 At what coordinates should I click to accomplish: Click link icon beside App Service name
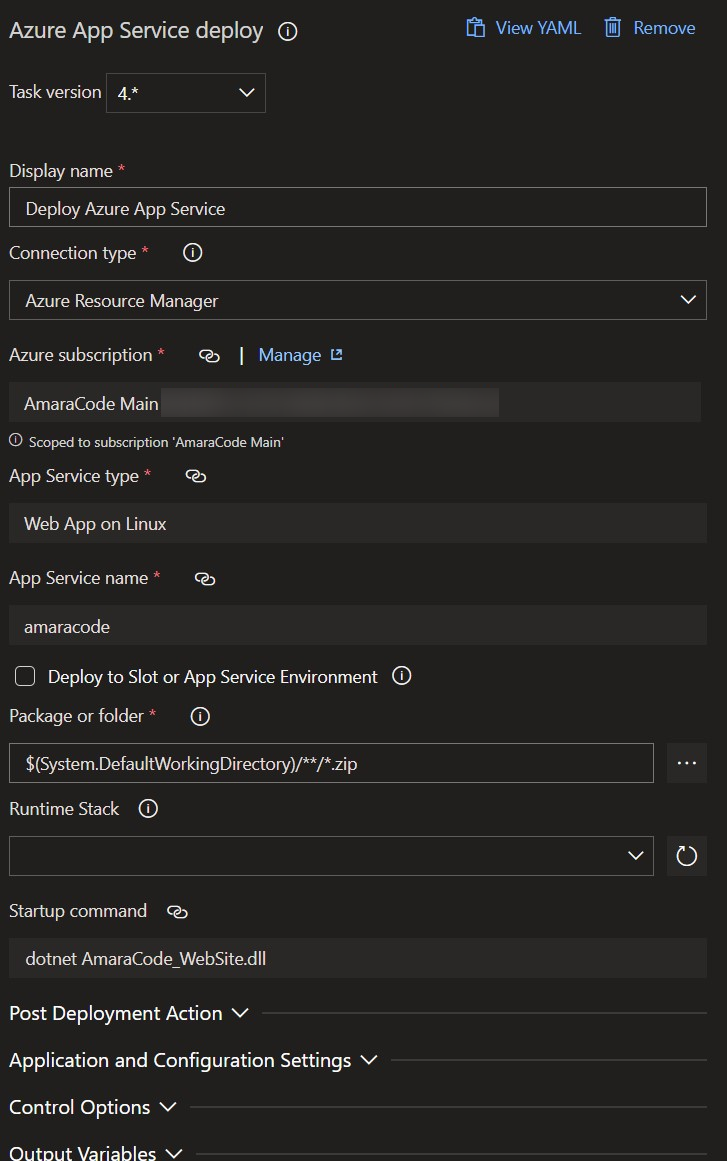click(205, 579)
